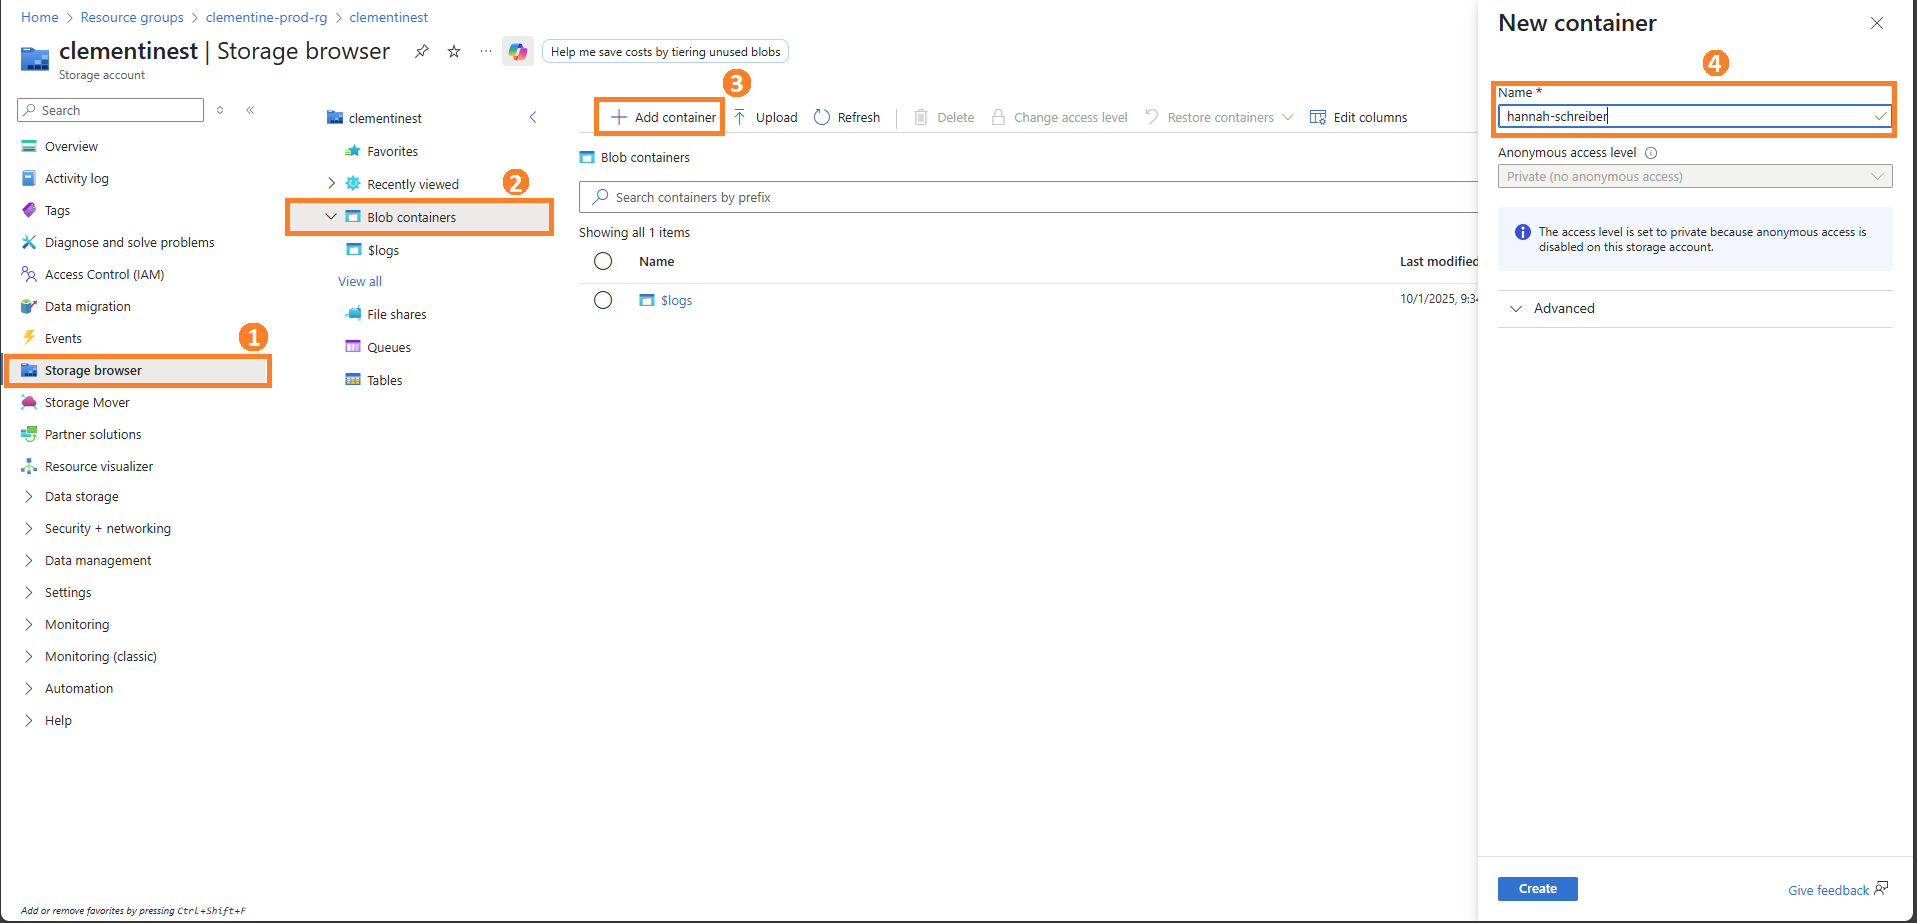Toggle the select-all radio in Name header
Screen dimensions: 1917x923
603,261
